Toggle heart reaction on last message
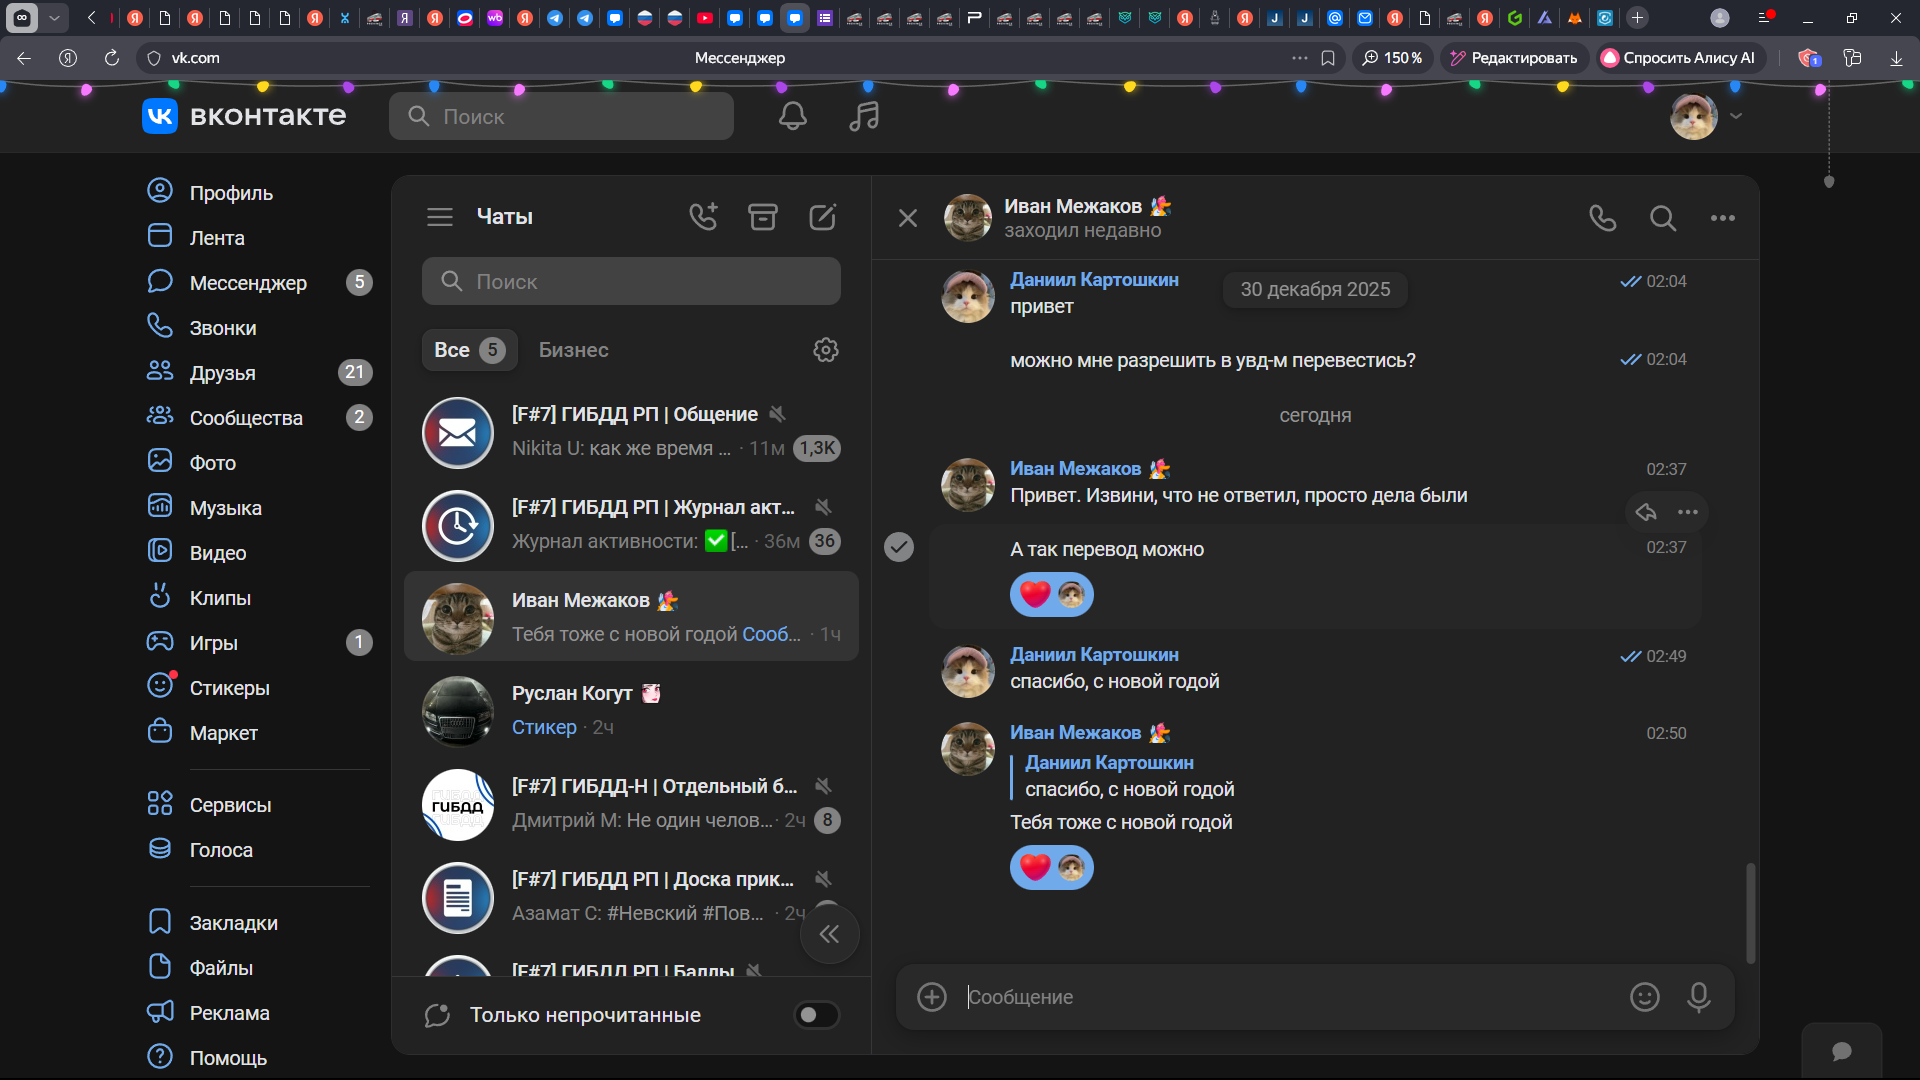 point(1036,867)
